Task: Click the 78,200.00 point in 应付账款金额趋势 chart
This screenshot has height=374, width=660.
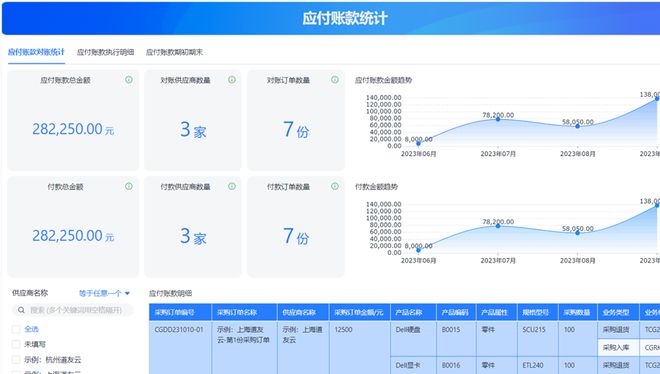Action: [498, 119]
